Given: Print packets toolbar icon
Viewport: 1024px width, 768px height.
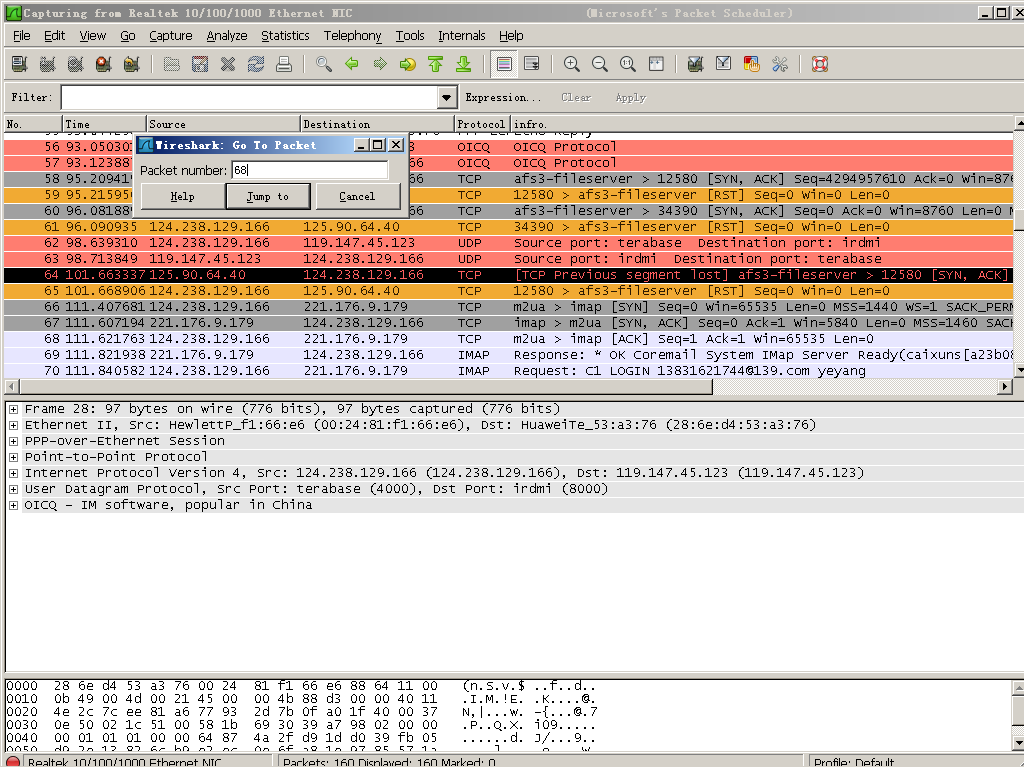Looking at the screenshot, I should [284, 64].
